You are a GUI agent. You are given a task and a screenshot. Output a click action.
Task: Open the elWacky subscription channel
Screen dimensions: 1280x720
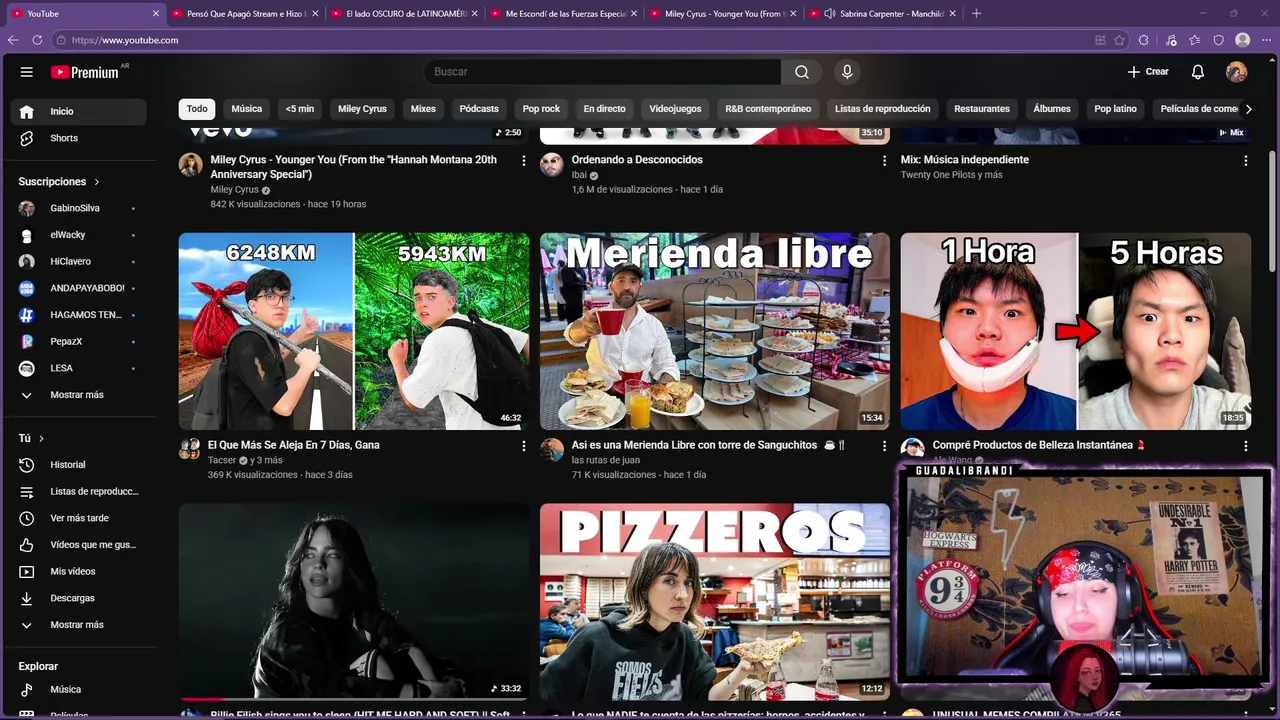coord(79,235)
